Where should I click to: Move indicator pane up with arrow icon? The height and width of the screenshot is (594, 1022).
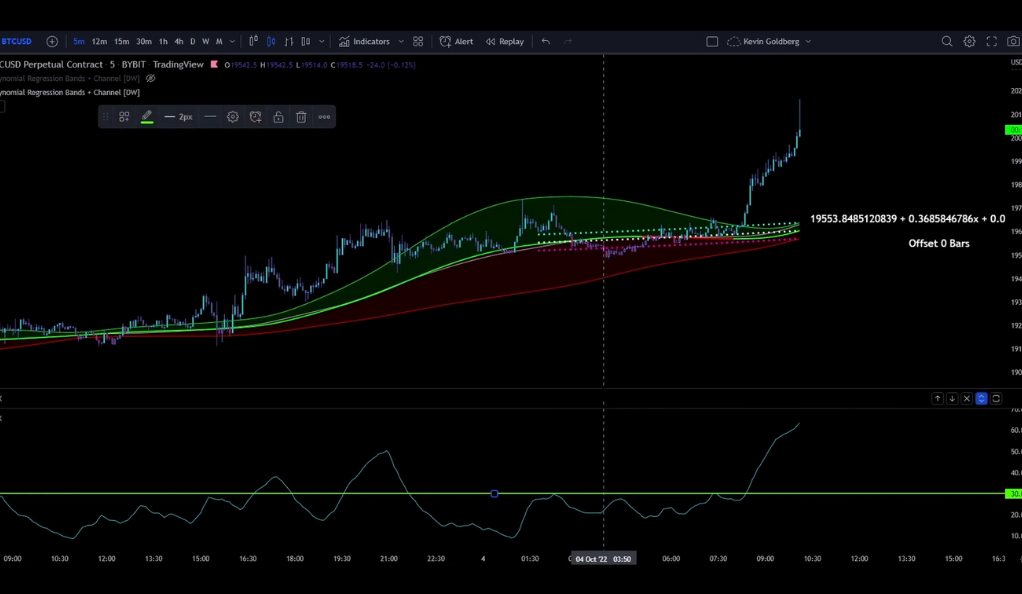pos(937,398)
